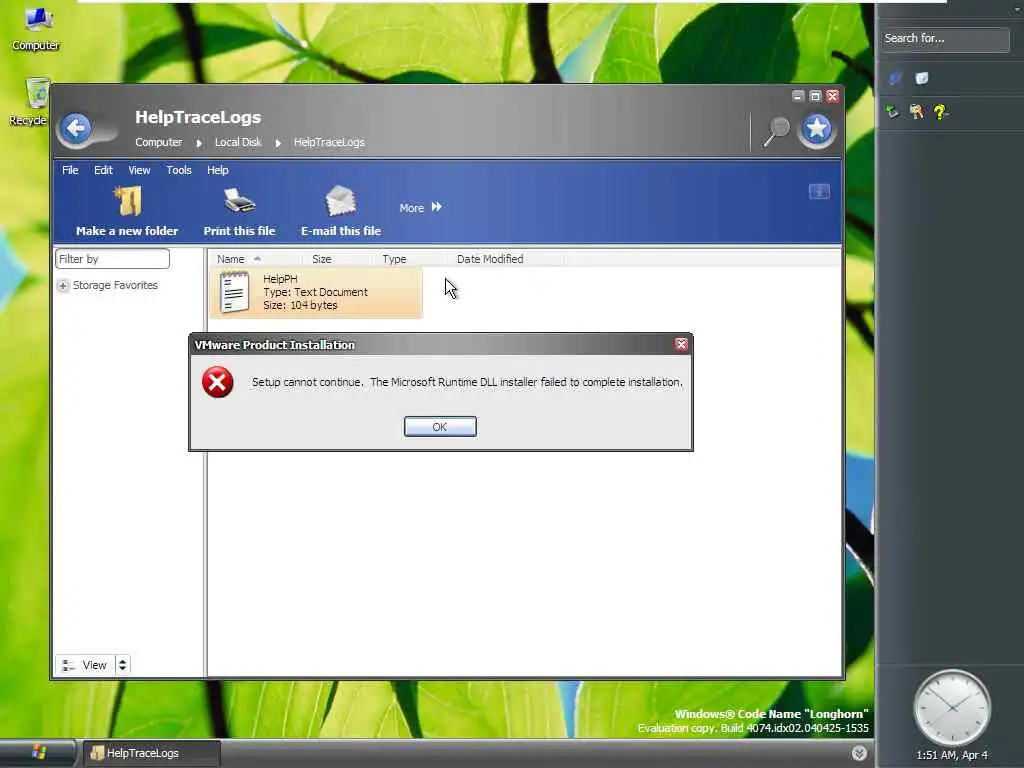
Task: Click Computer in the breadcrumb path
Action: [x=159, y=142]
